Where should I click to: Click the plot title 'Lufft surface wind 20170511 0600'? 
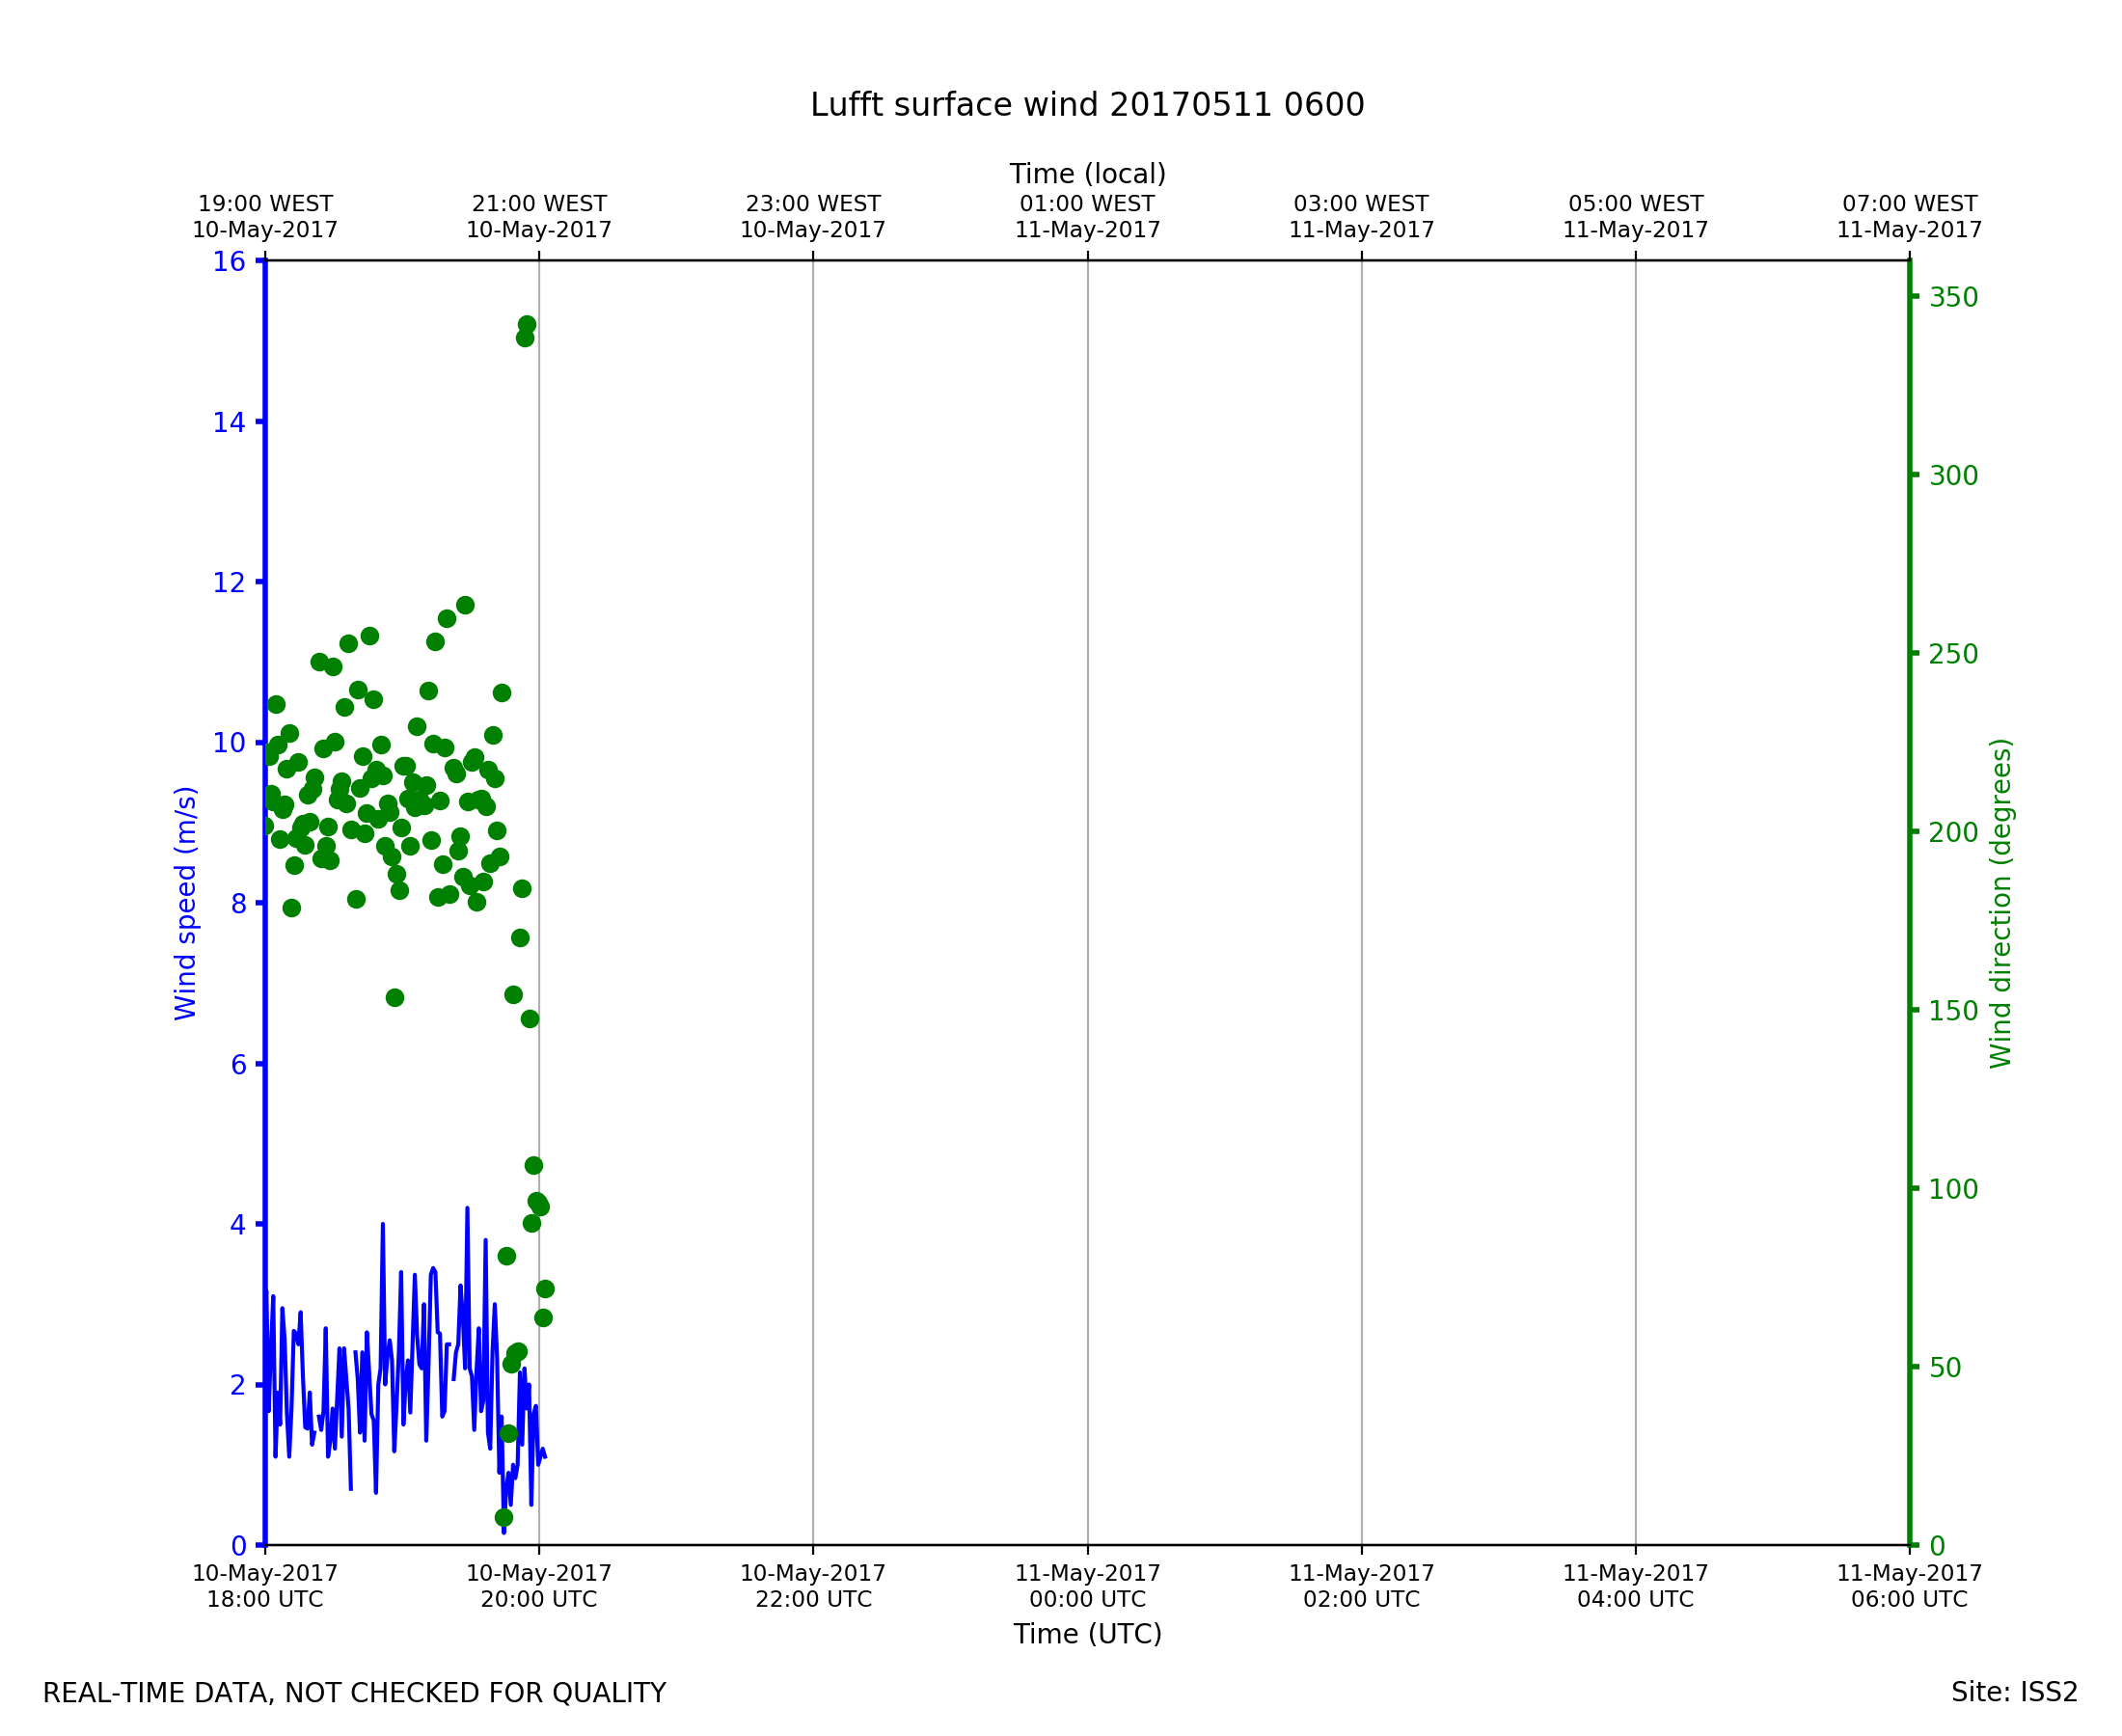1087,105
